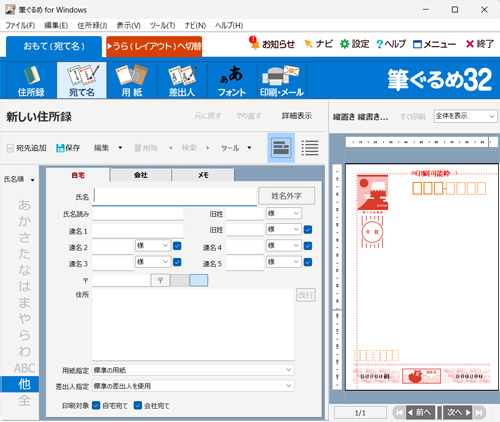Viewport: 500px width, 422px height.
Task: Switch to うら(レイアウト) side button
Action: [154, 46]
